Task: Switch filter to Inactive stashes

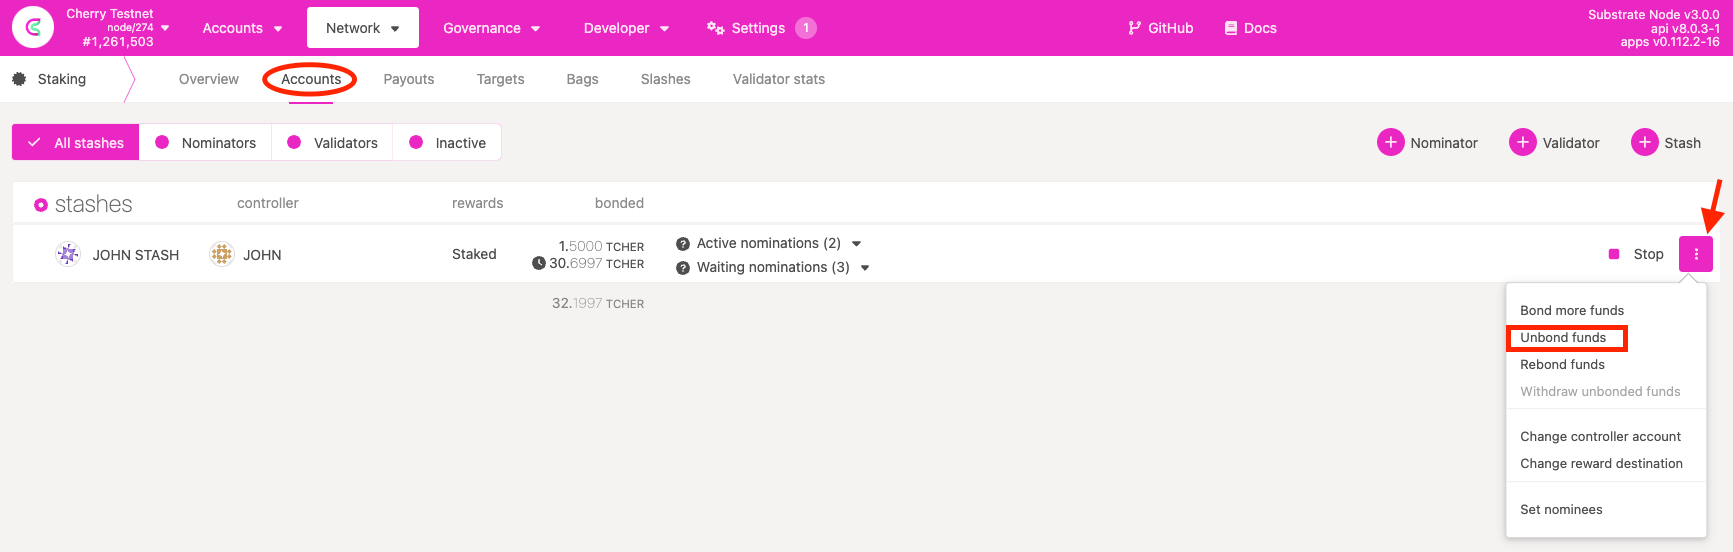Action: pyautogui.click(x=447, y=143)
